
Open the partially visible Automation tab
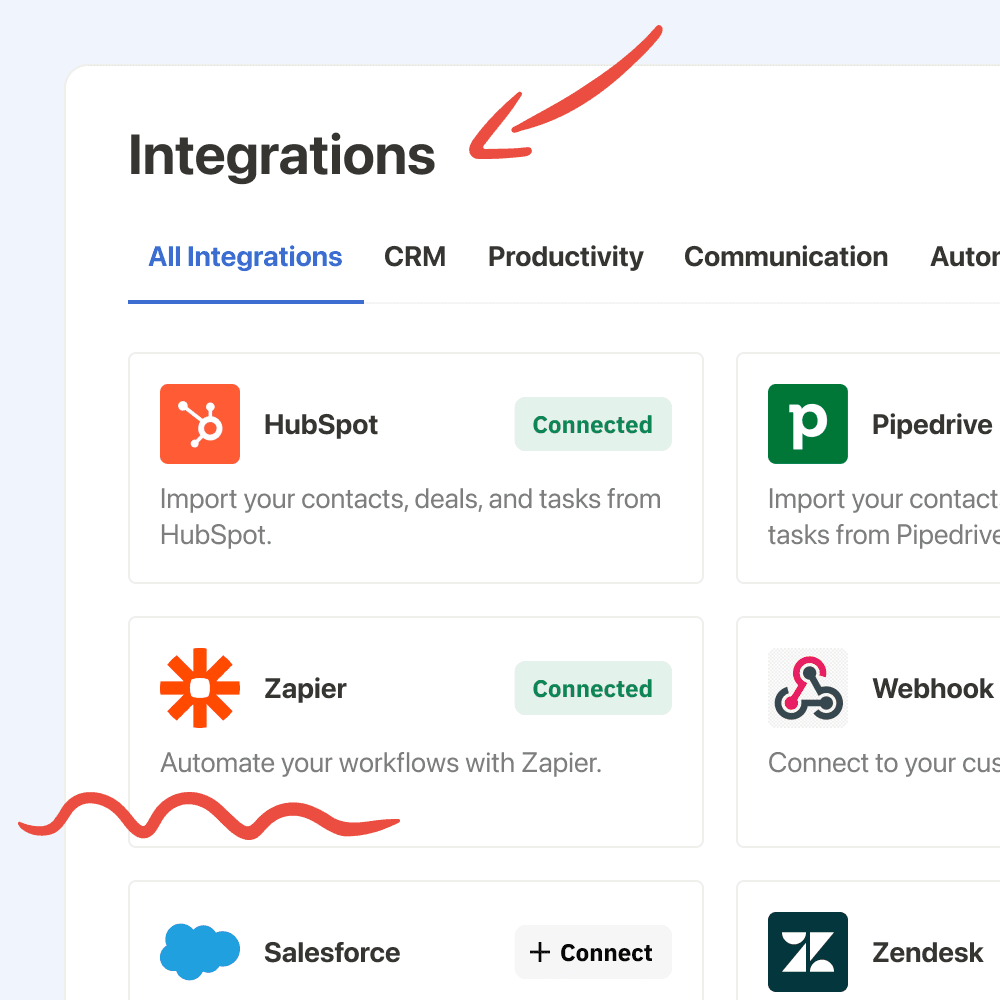click(964, 257)
